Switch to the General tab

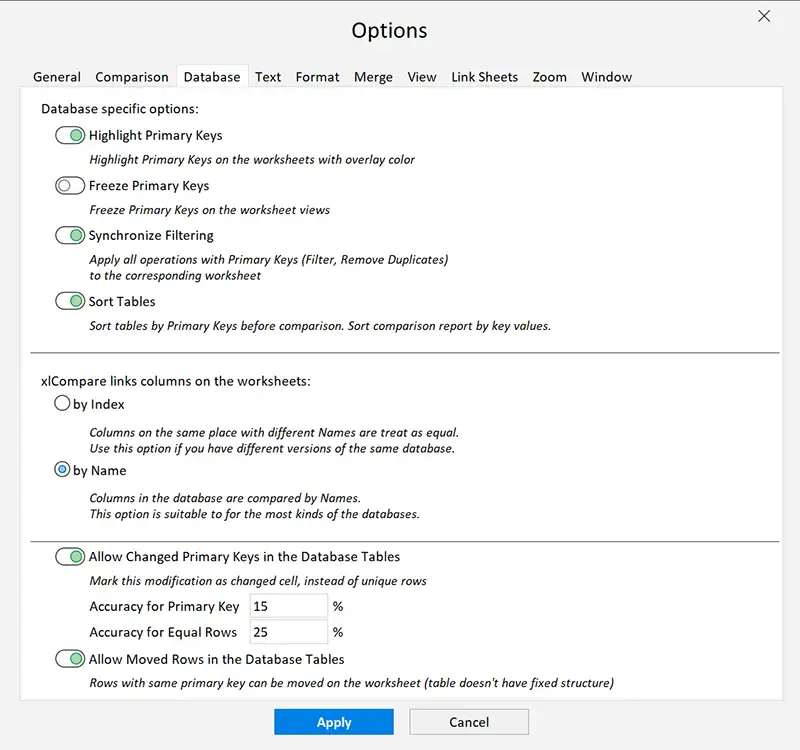pyautogui.click(x=57, y=77)
